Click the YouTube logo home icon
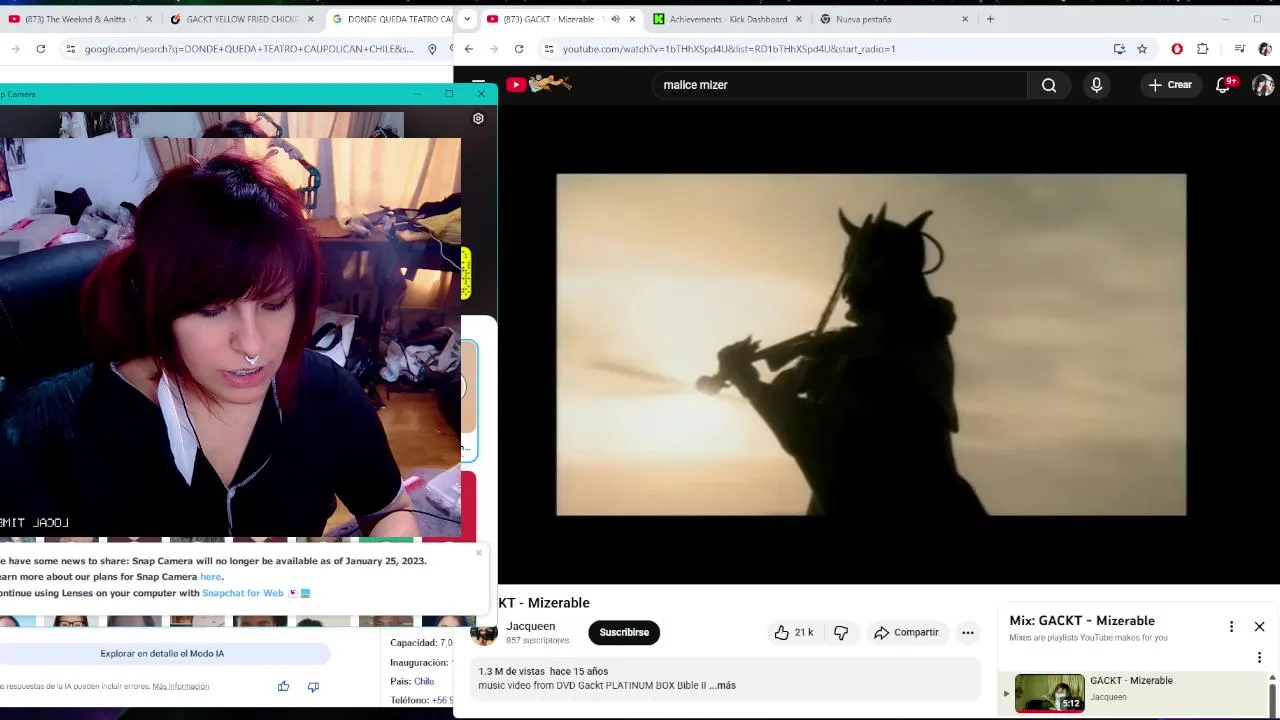Image resolution: width=1280 pixels, height=720 pixels. (538, 85)
